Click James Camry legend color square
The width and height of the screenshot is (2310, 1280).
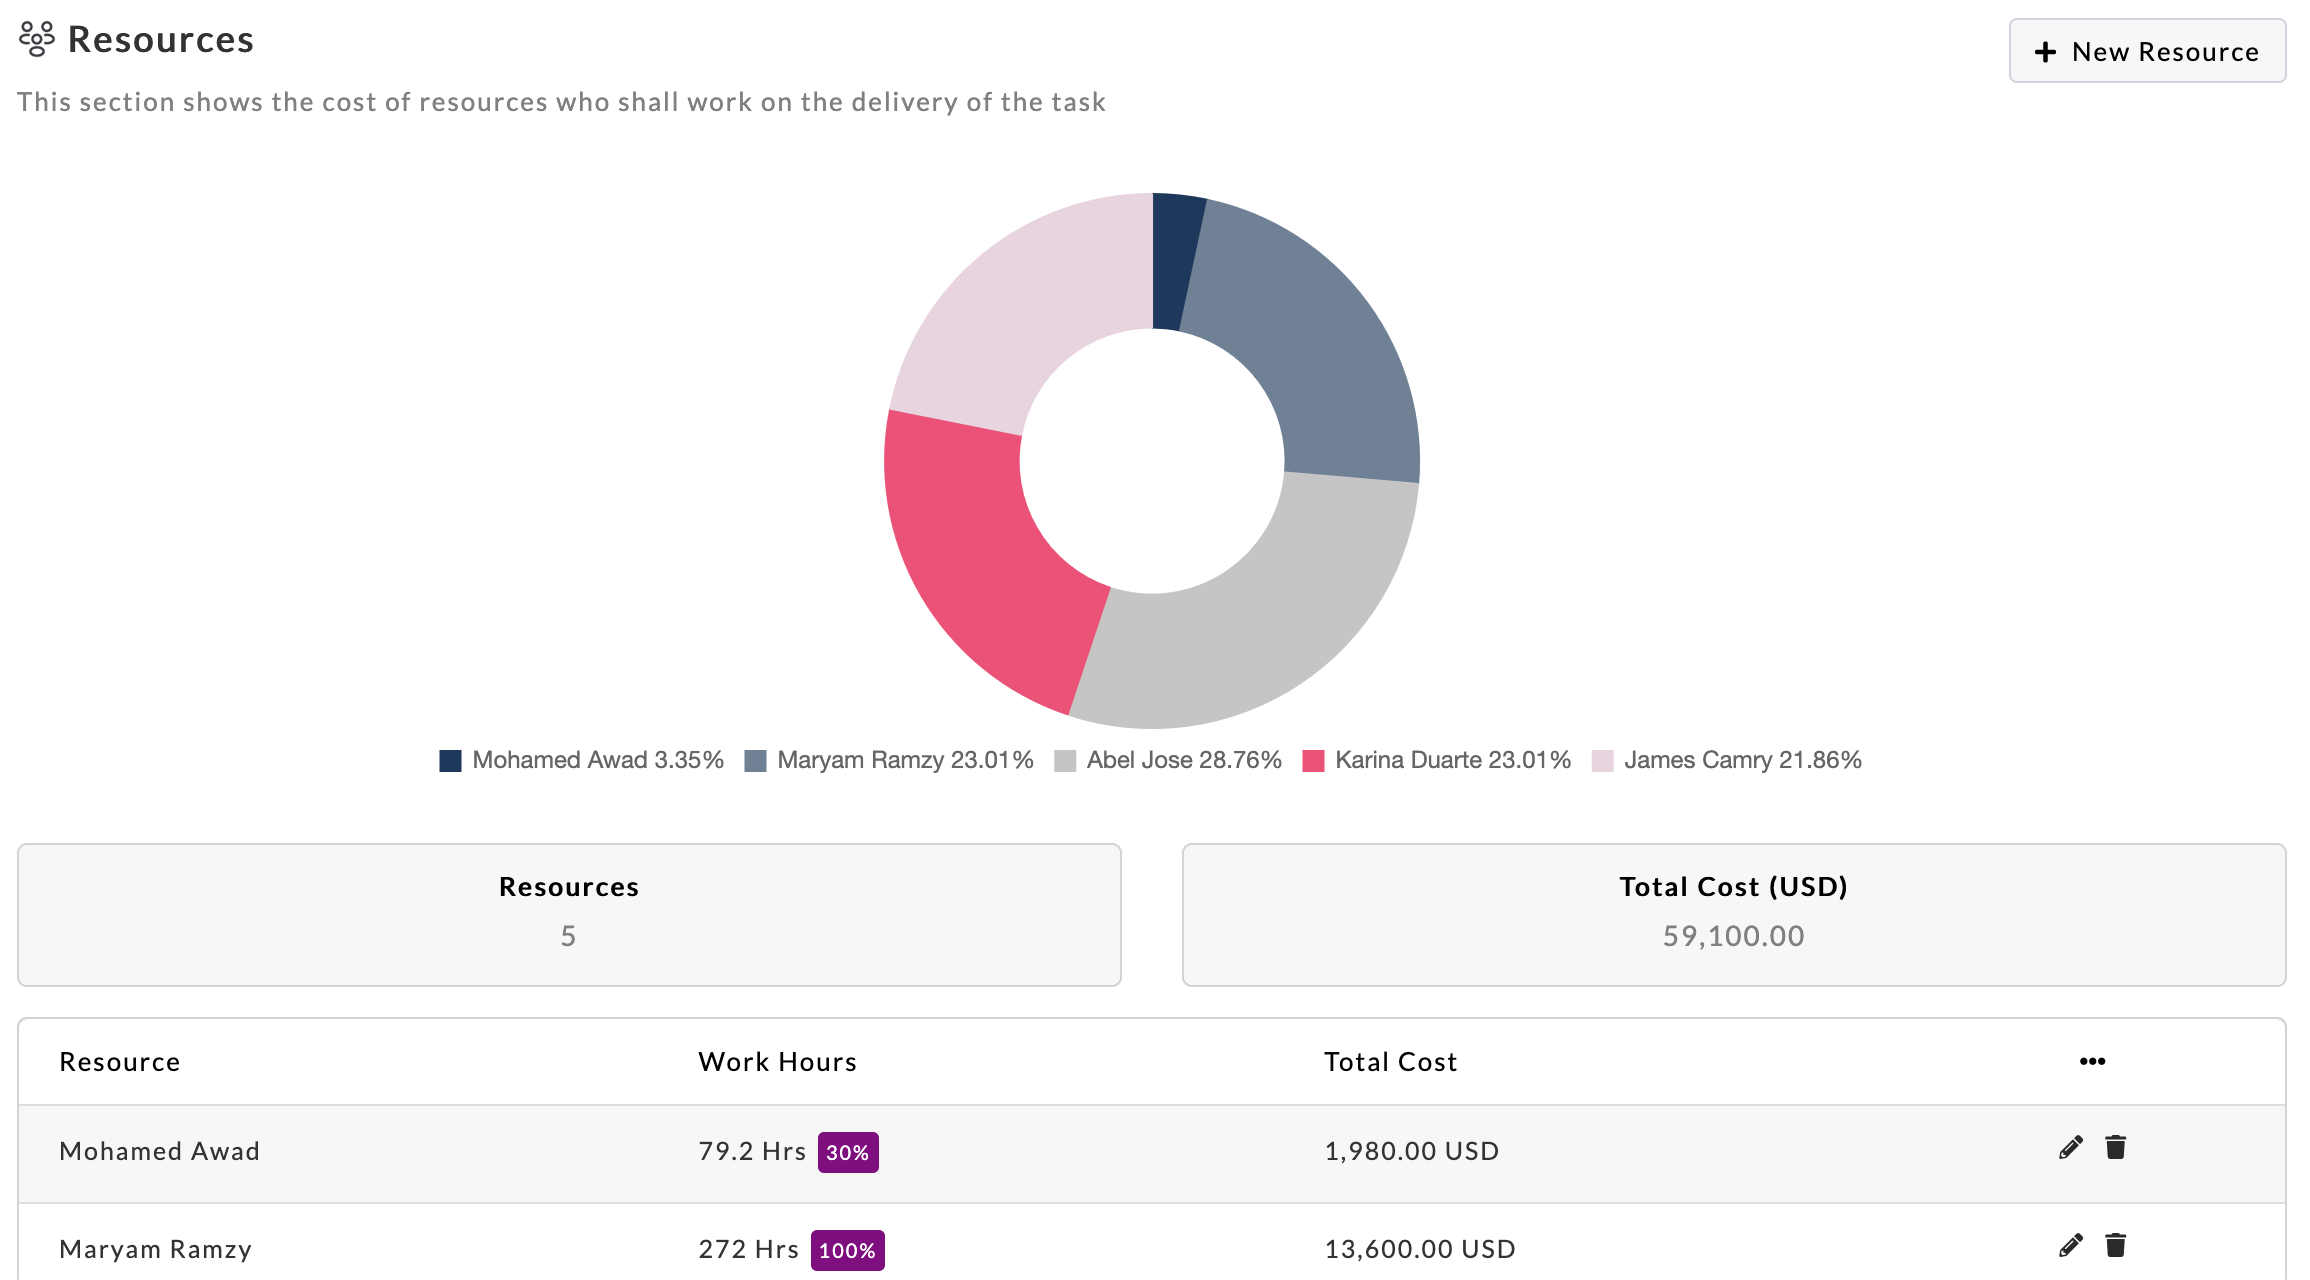(x=1602, y=761)
